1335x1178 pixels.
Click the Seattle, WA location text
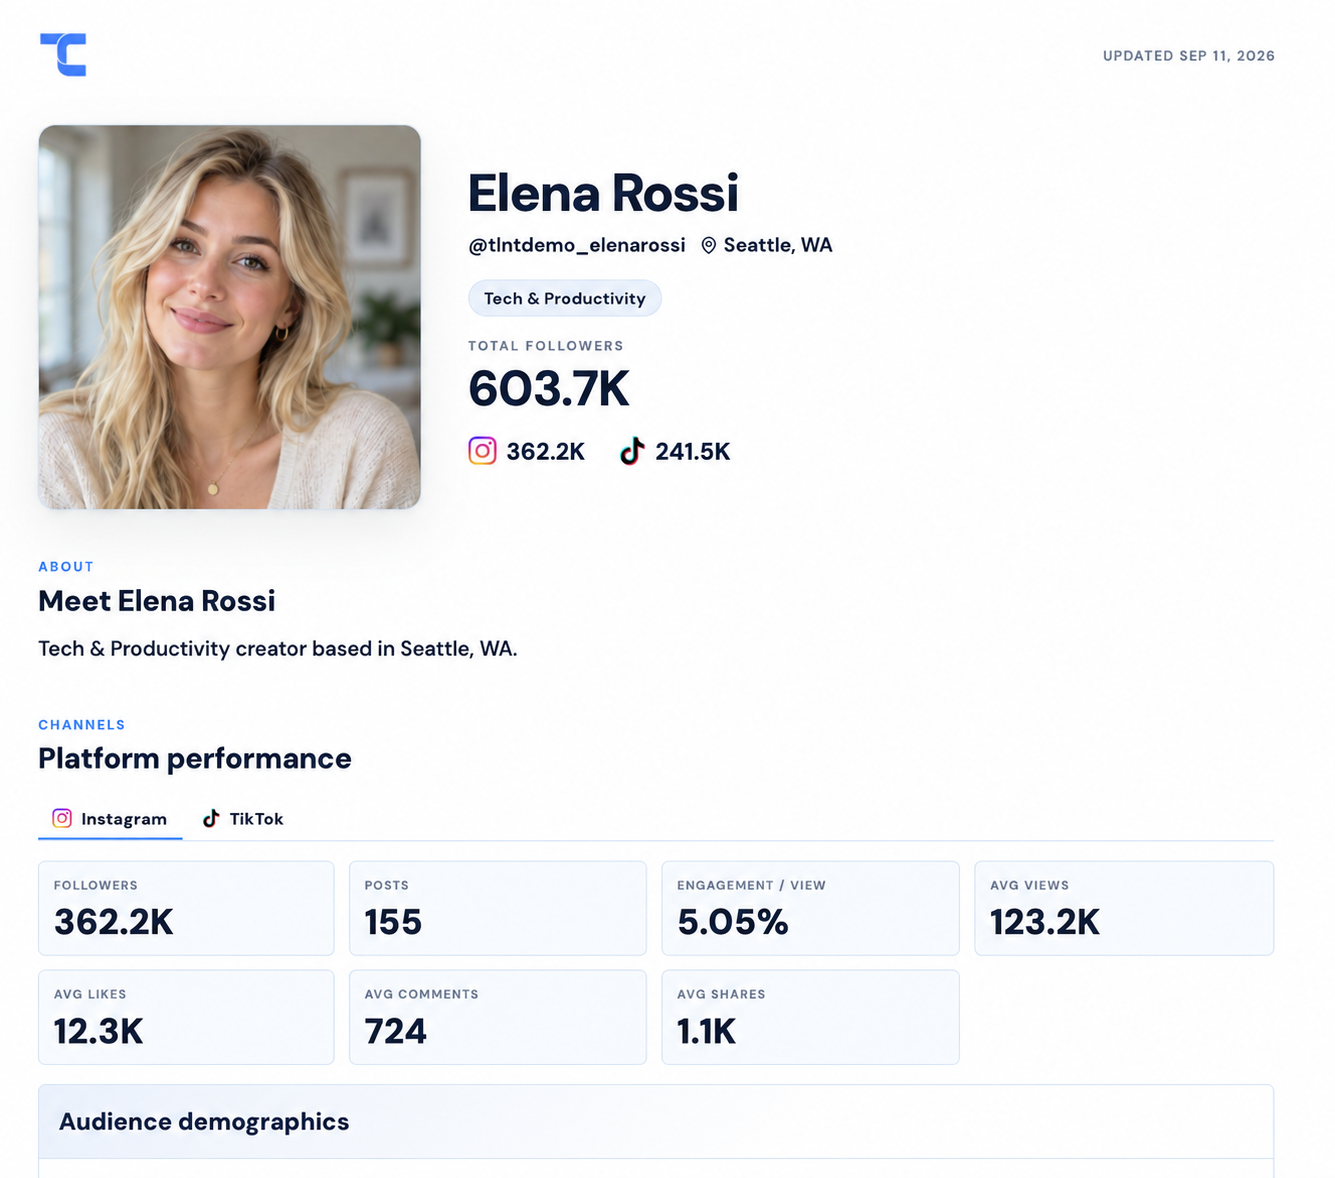click(x=778, y=245)
